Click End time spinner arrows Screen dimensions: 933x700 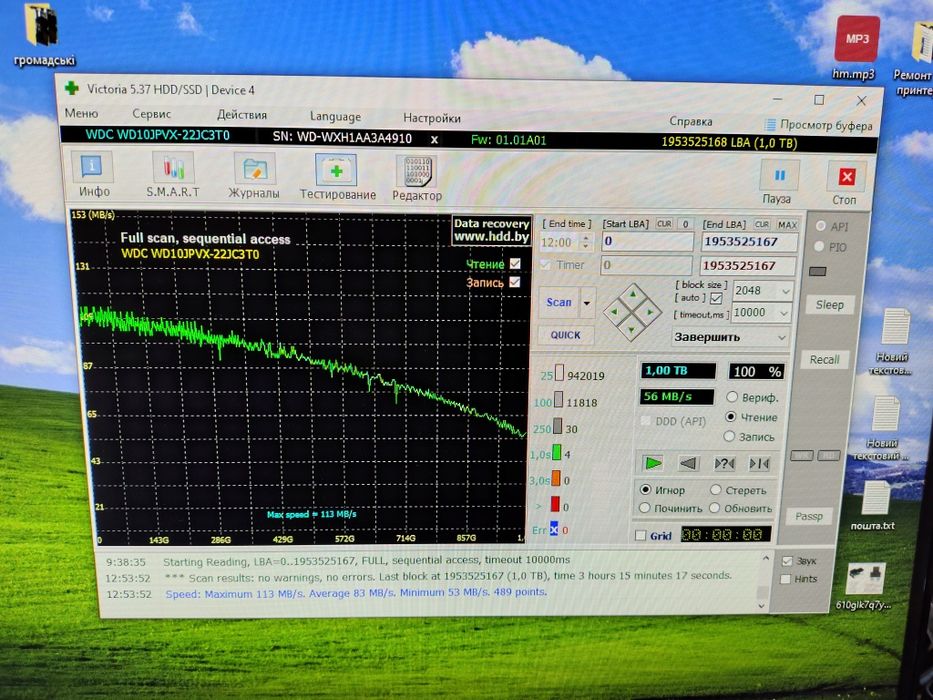tap(586, 242)
